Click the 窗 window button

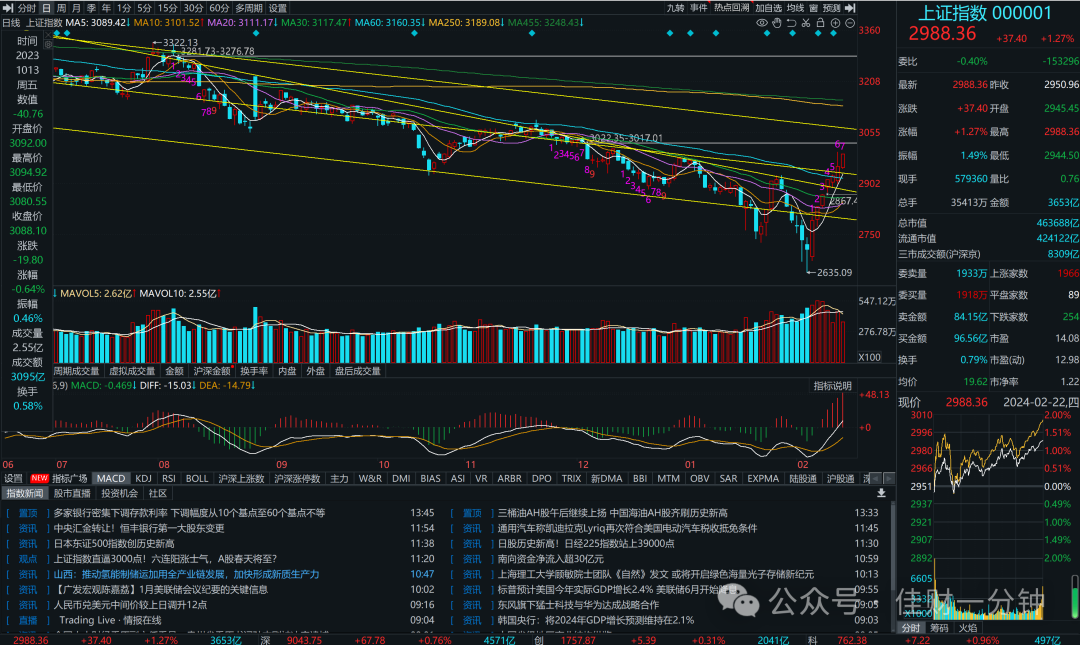[x=813, y=8]
